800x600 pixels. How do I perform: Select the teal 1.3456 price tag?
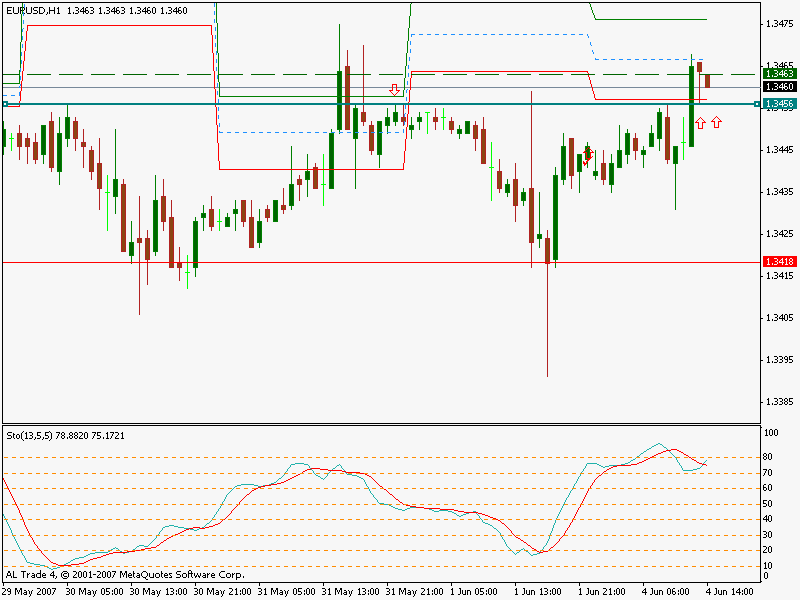[x=779, y=104]
